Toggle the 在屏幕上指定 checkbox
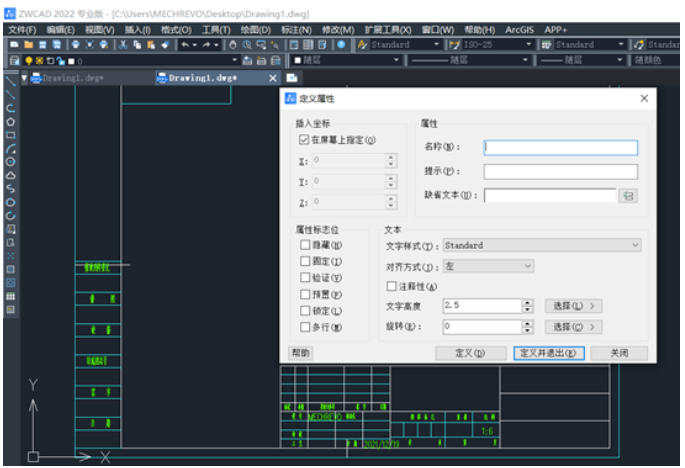 (304, 141)
